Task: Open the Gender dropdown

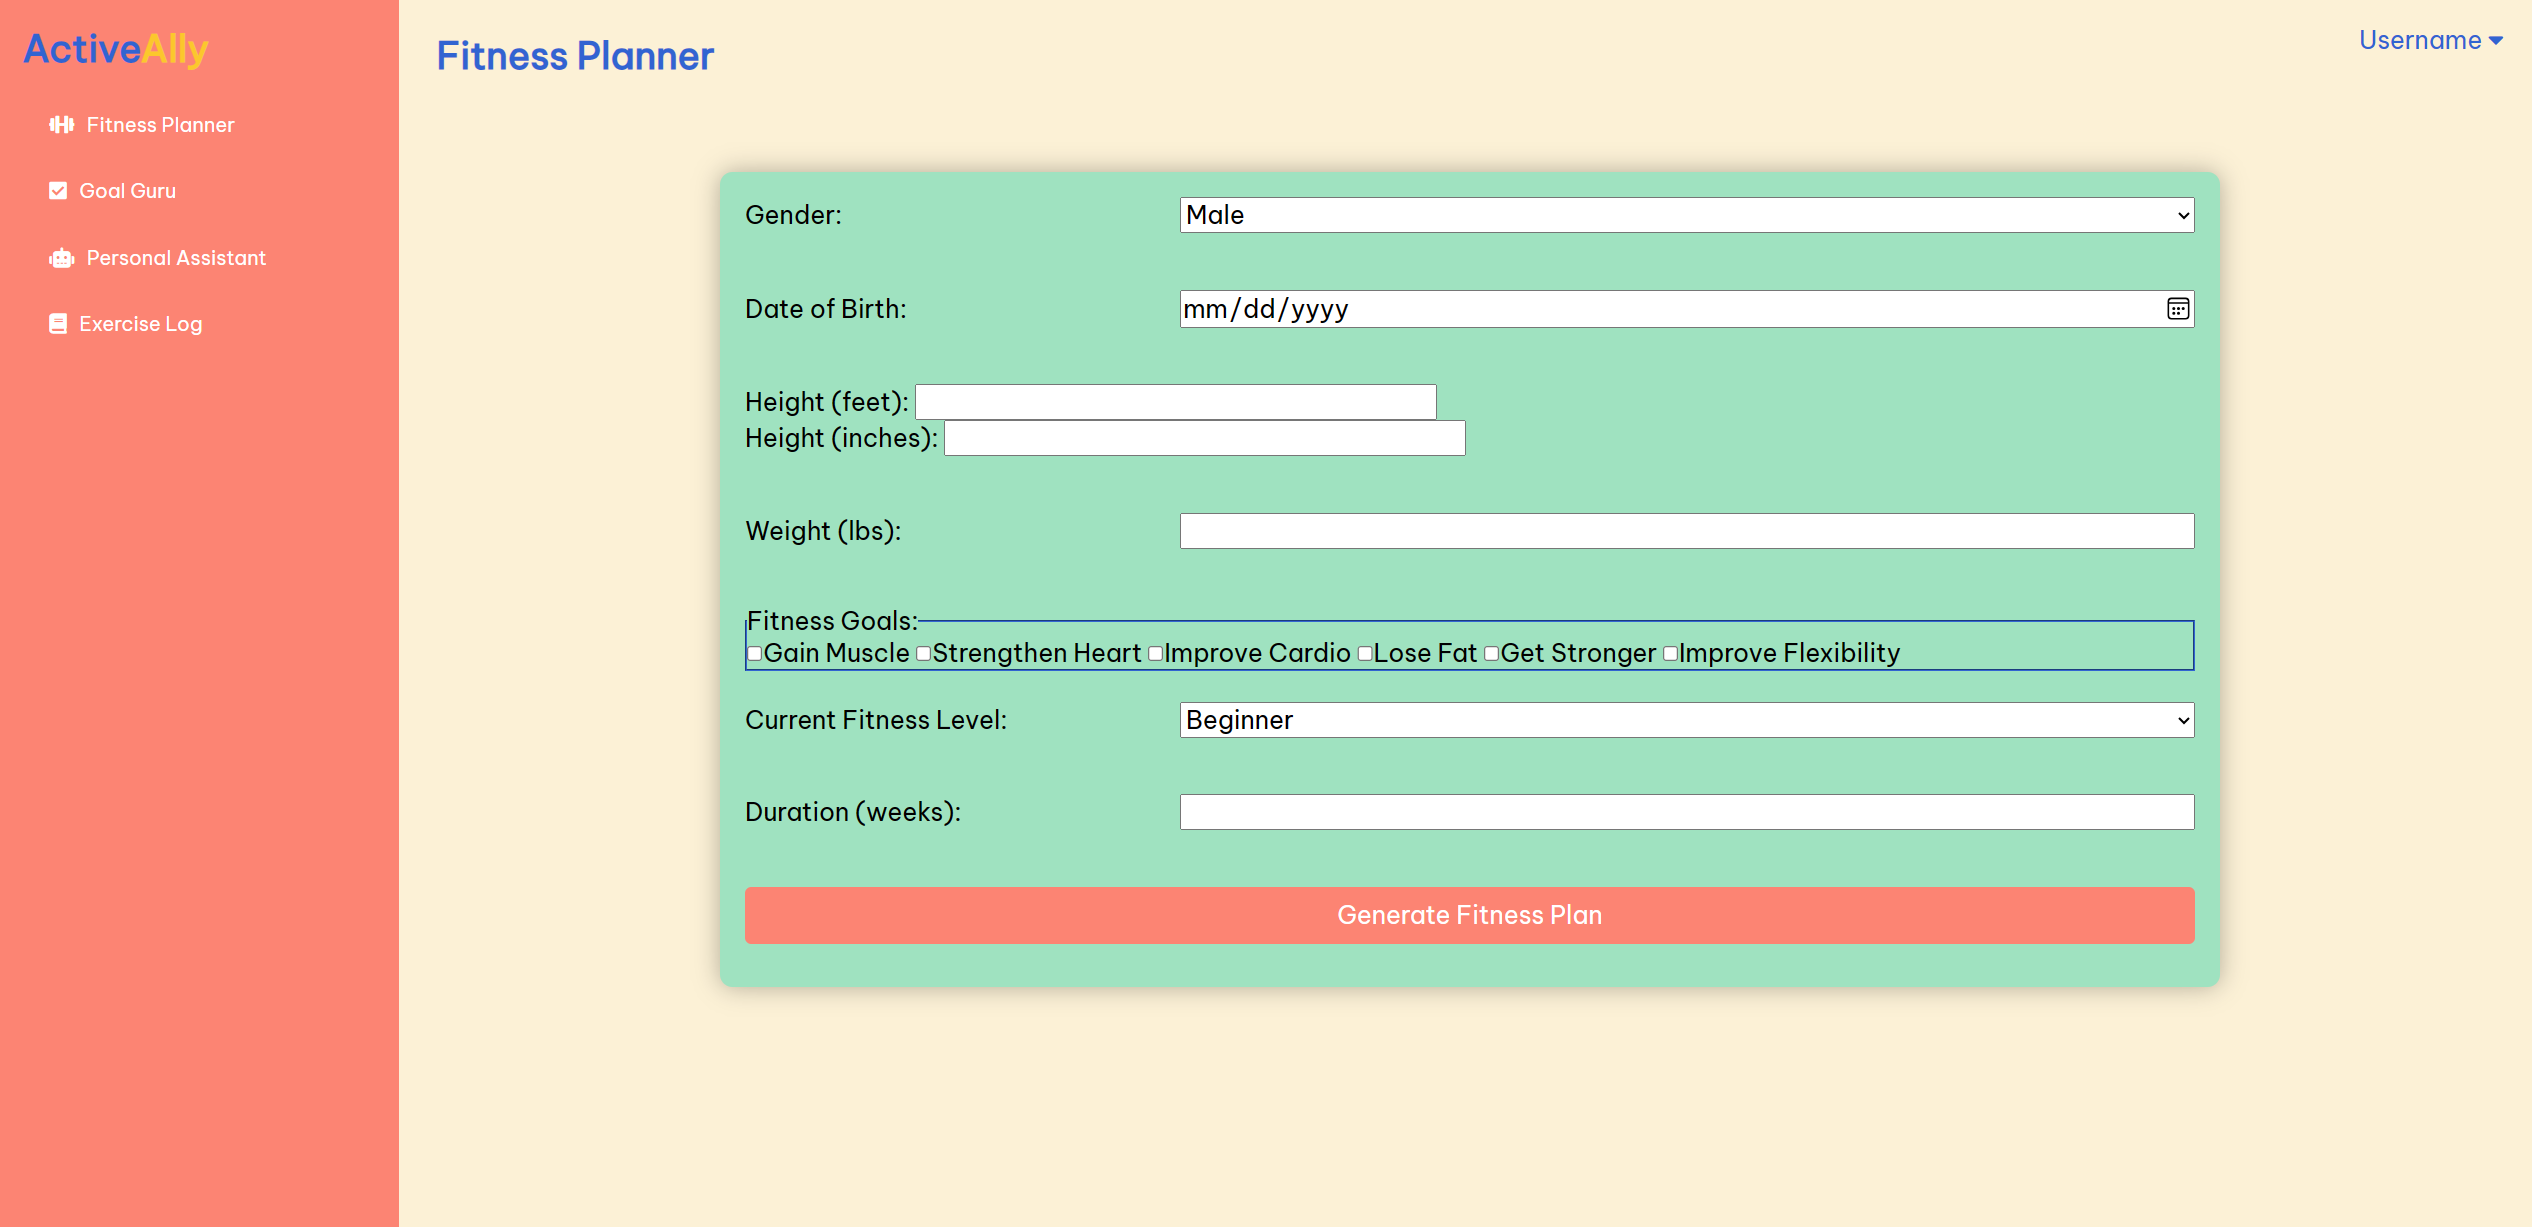Action: 1686,215
